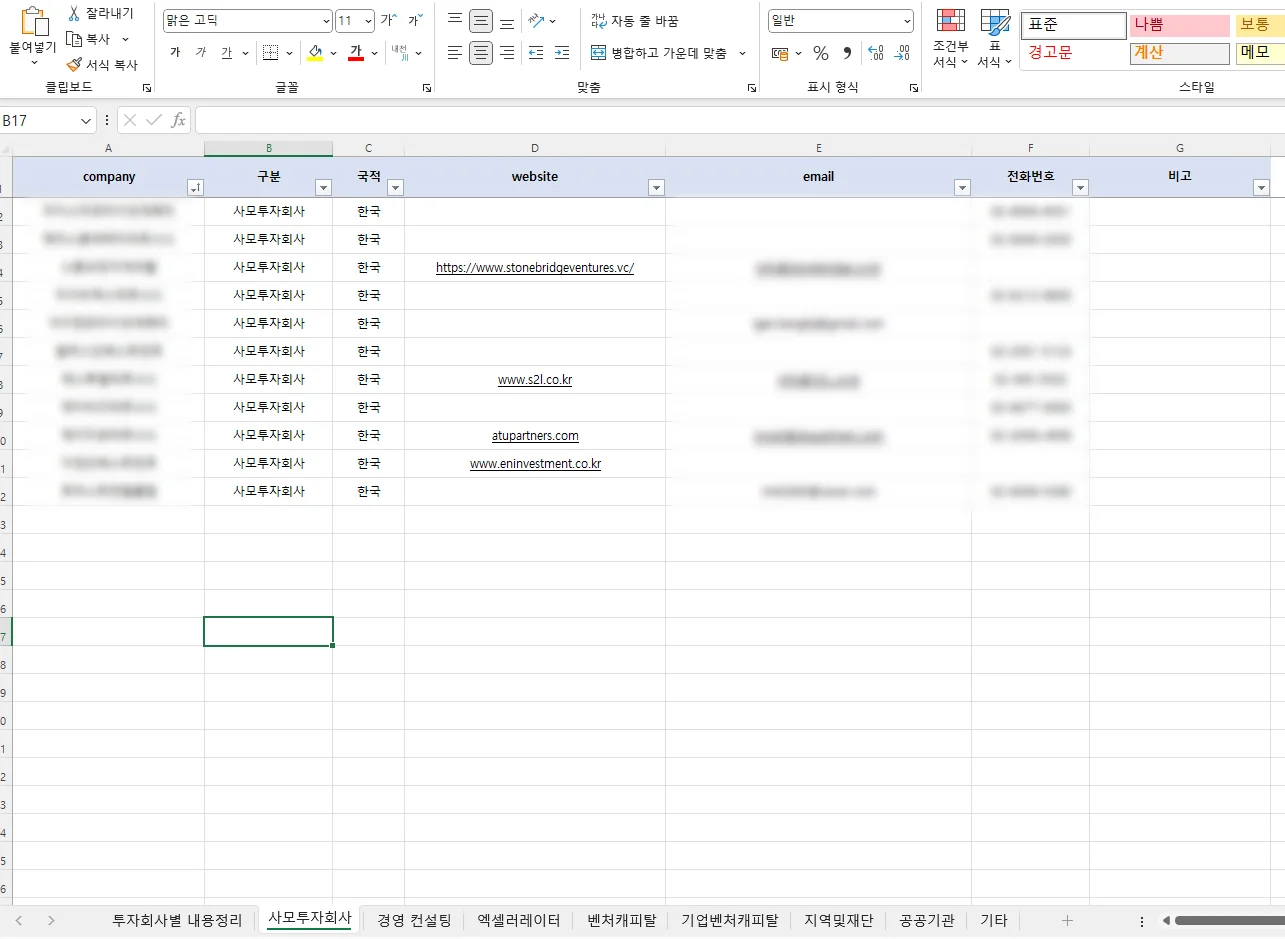Click the phonetic guide (내천) icon
The image size is (1285, 939).
pyautogui.click(x=400, y=53)
